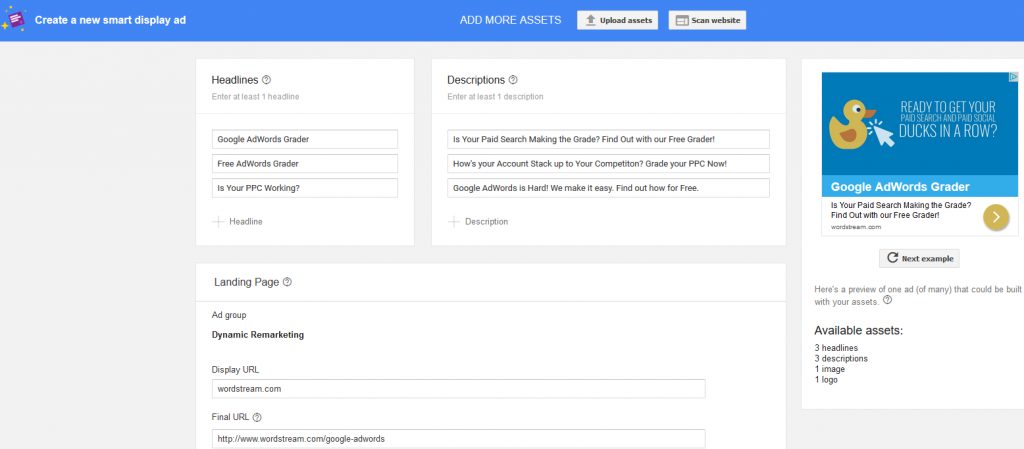Click 'wordstream.com' text in ad preview

point(856,227)
